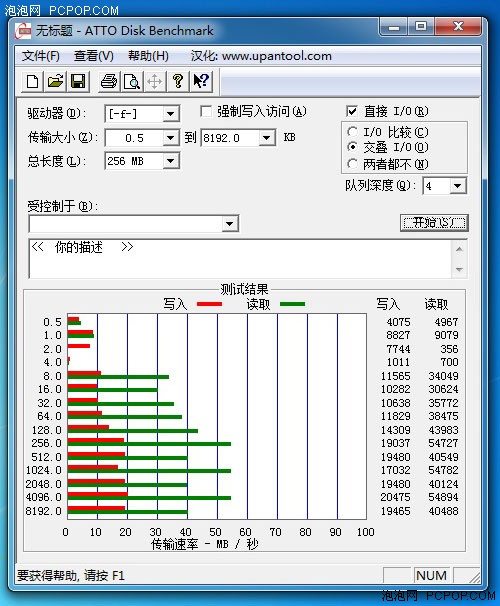Click the Open file folder icon

pos(55,81)
